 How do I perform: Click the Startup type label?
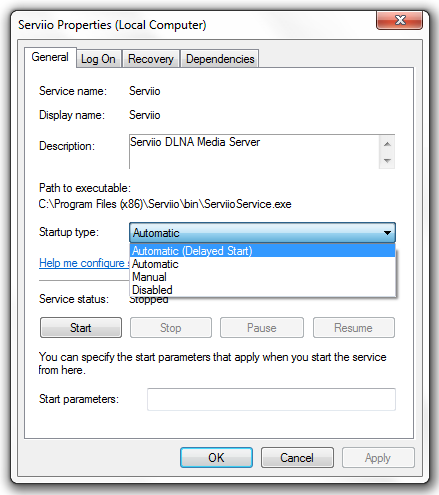pyautogui.click(x=69, y=232)
